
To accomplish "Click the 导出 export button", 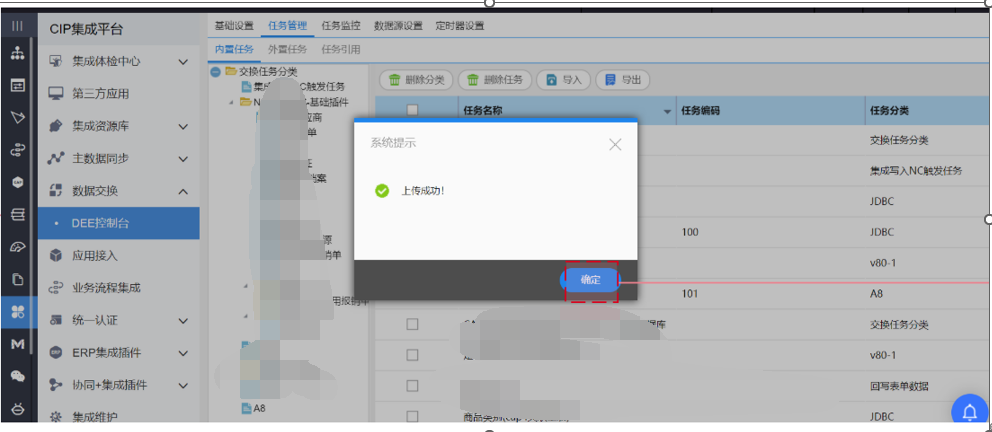I will (623, 80).
